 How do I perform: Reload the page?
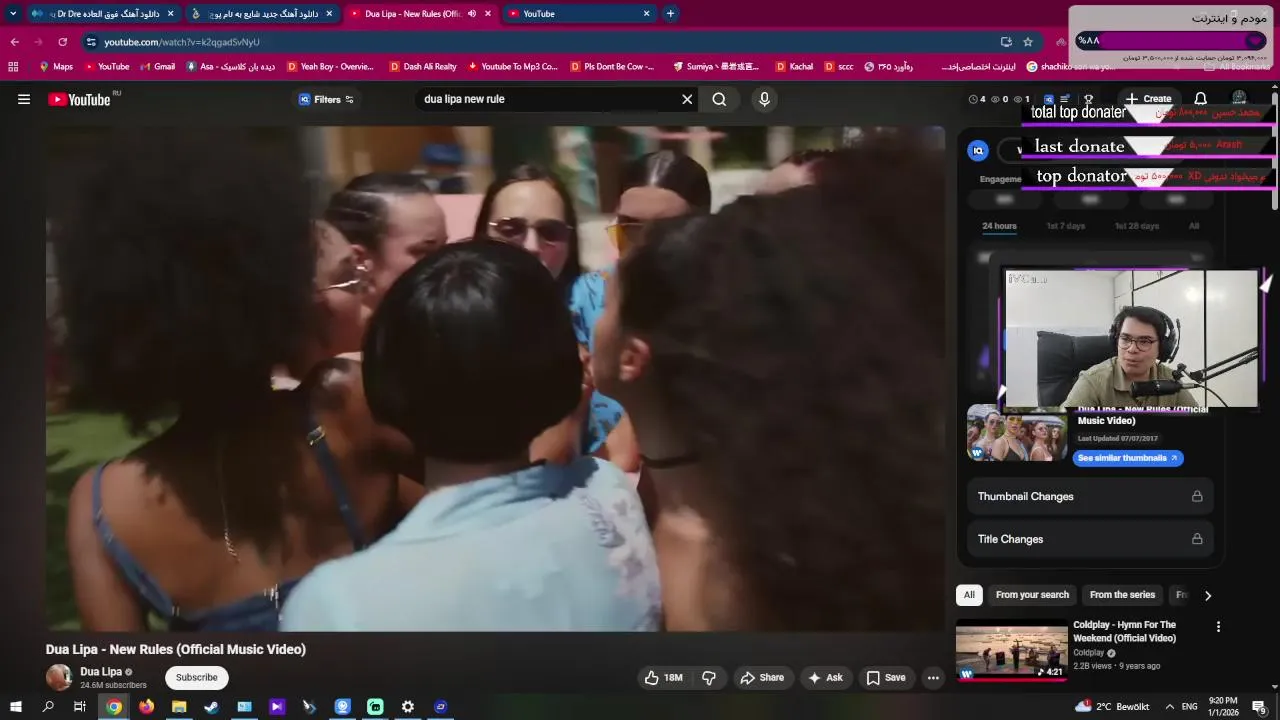pyautogui.click(x=62, y=42)
